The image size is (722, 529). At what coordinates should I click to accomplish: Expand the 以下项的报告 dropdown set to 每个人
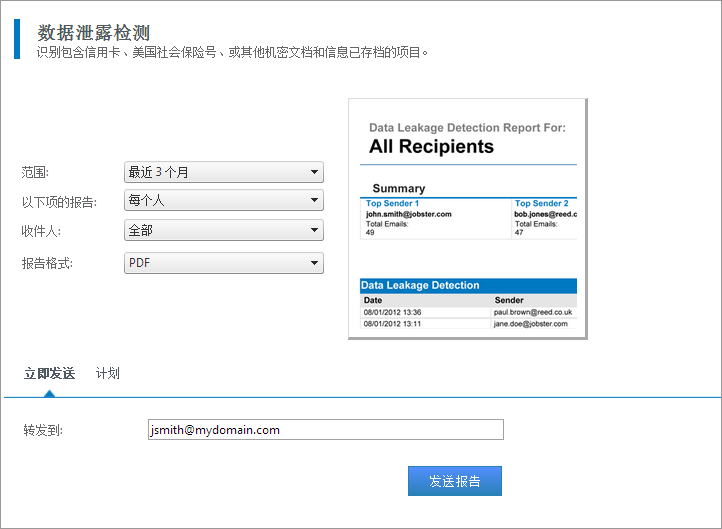point(224,201)
